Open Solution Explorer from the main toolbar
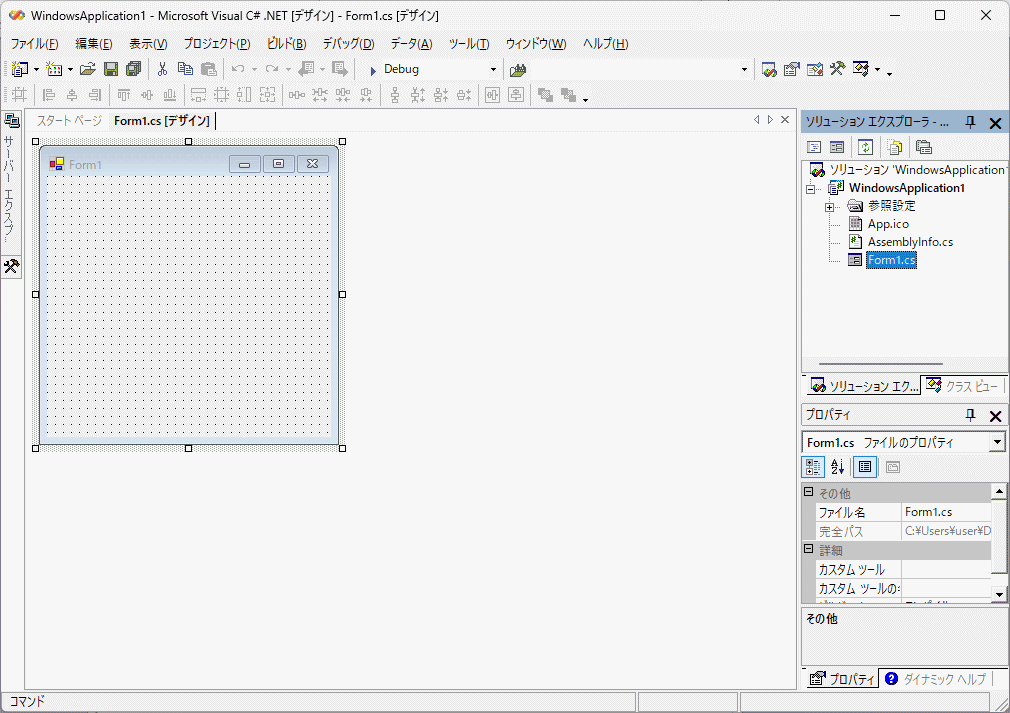This screenshot has width=1010, height=713. 769,70
